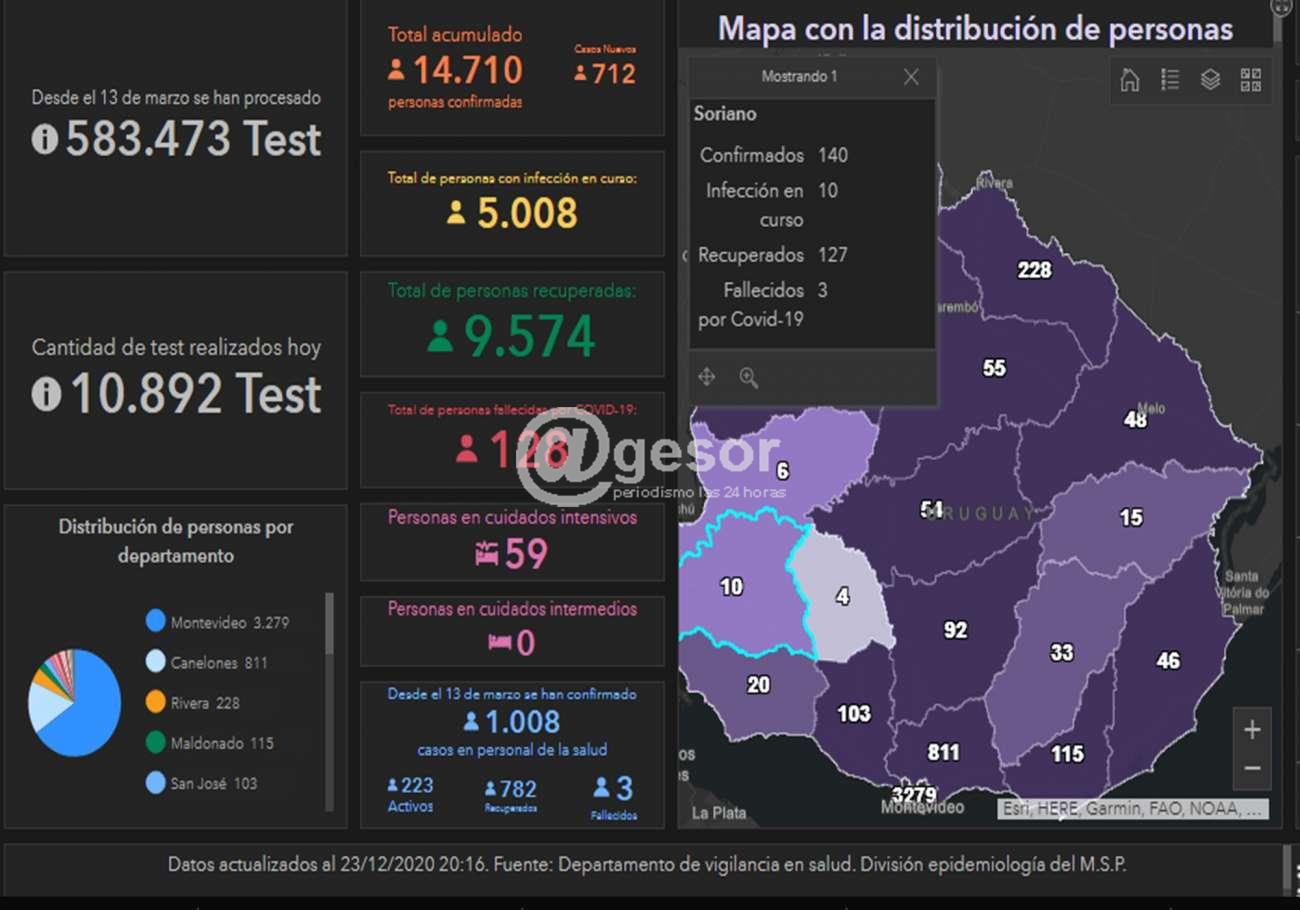
Task: Click the Rivera orange legend swatch
Action: click(x=155, y=703)
